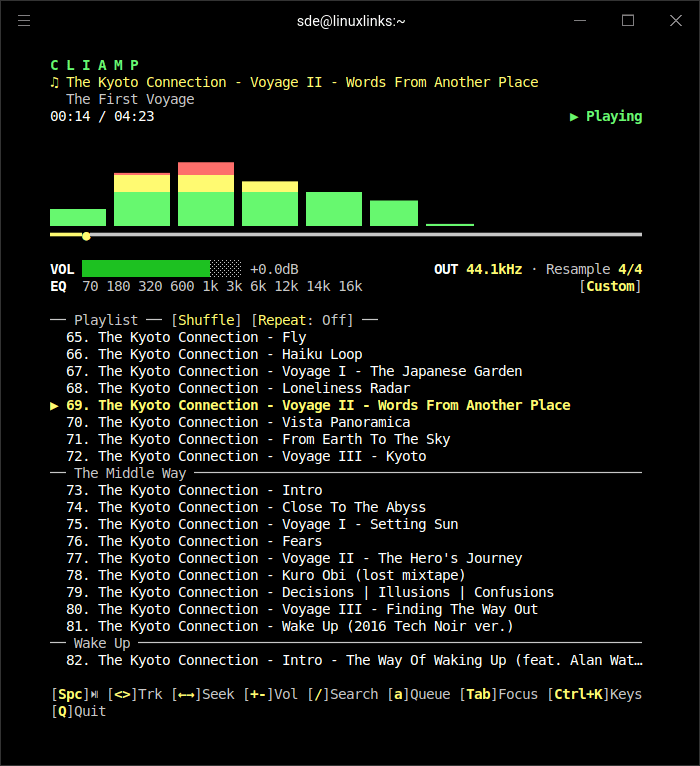Image resolution: width=700 pixels, height=766 pixels.
Task: Click the 00:14 / 04:23 elapsed time
Action: point(102,116)
